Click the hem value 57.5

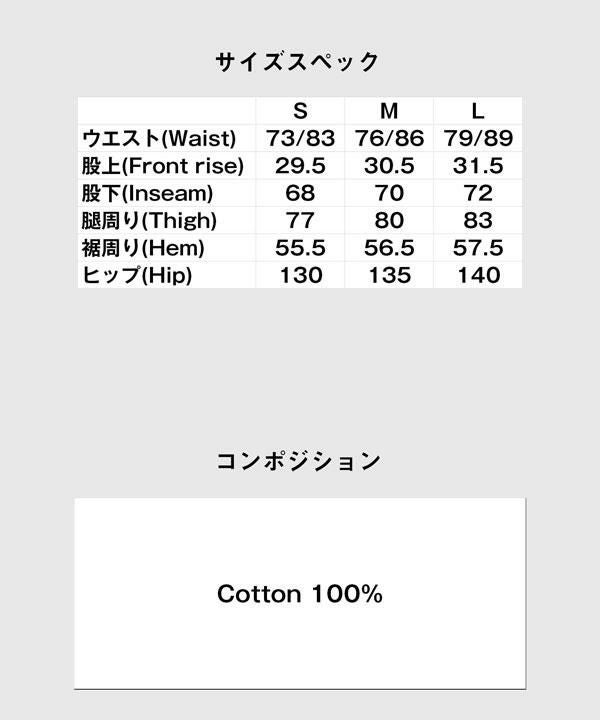(478, 248)
